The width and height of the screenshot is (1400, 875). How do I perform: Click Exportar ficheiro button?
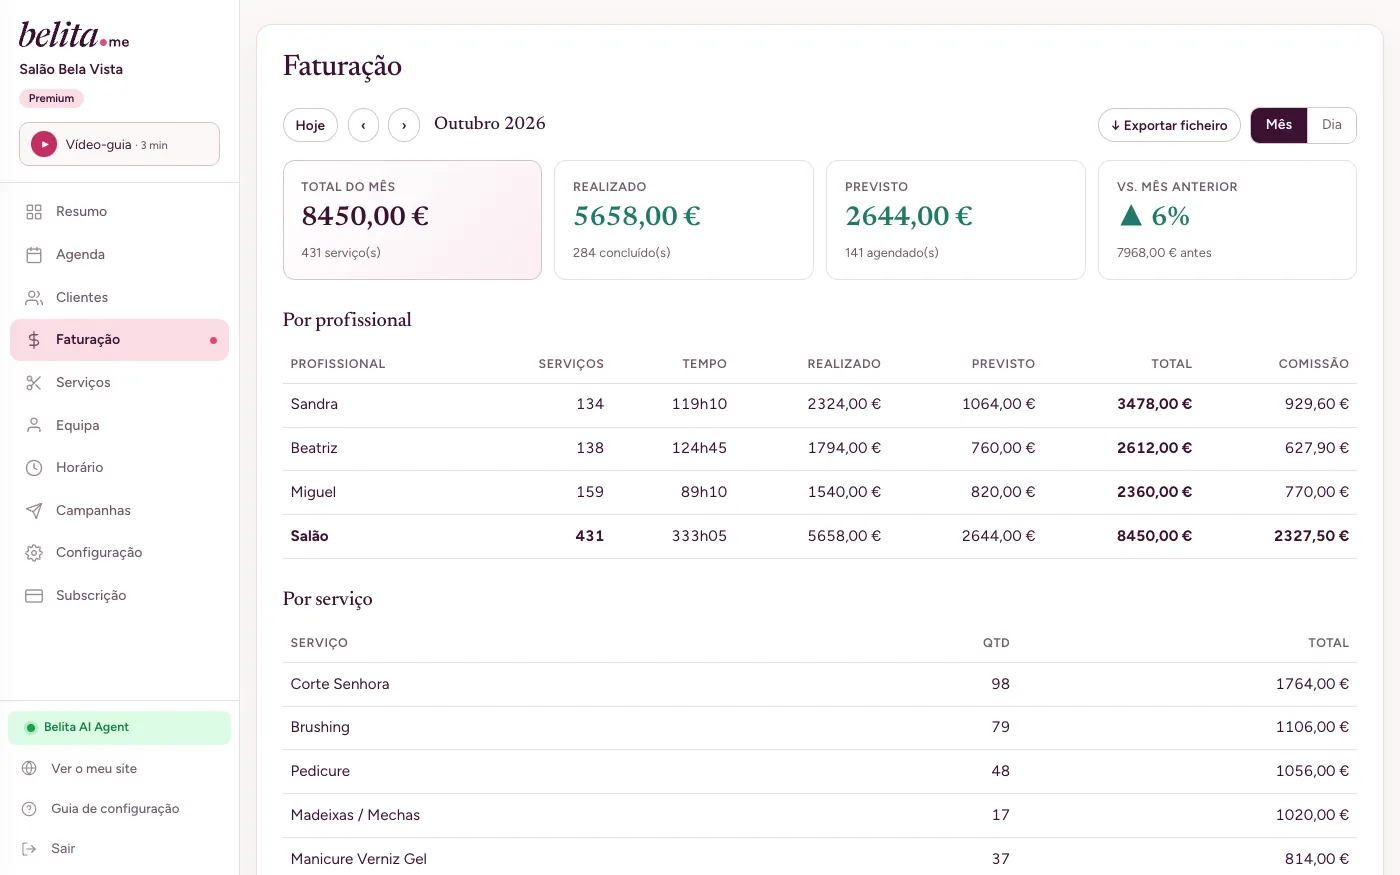[x=1169, y=125]
